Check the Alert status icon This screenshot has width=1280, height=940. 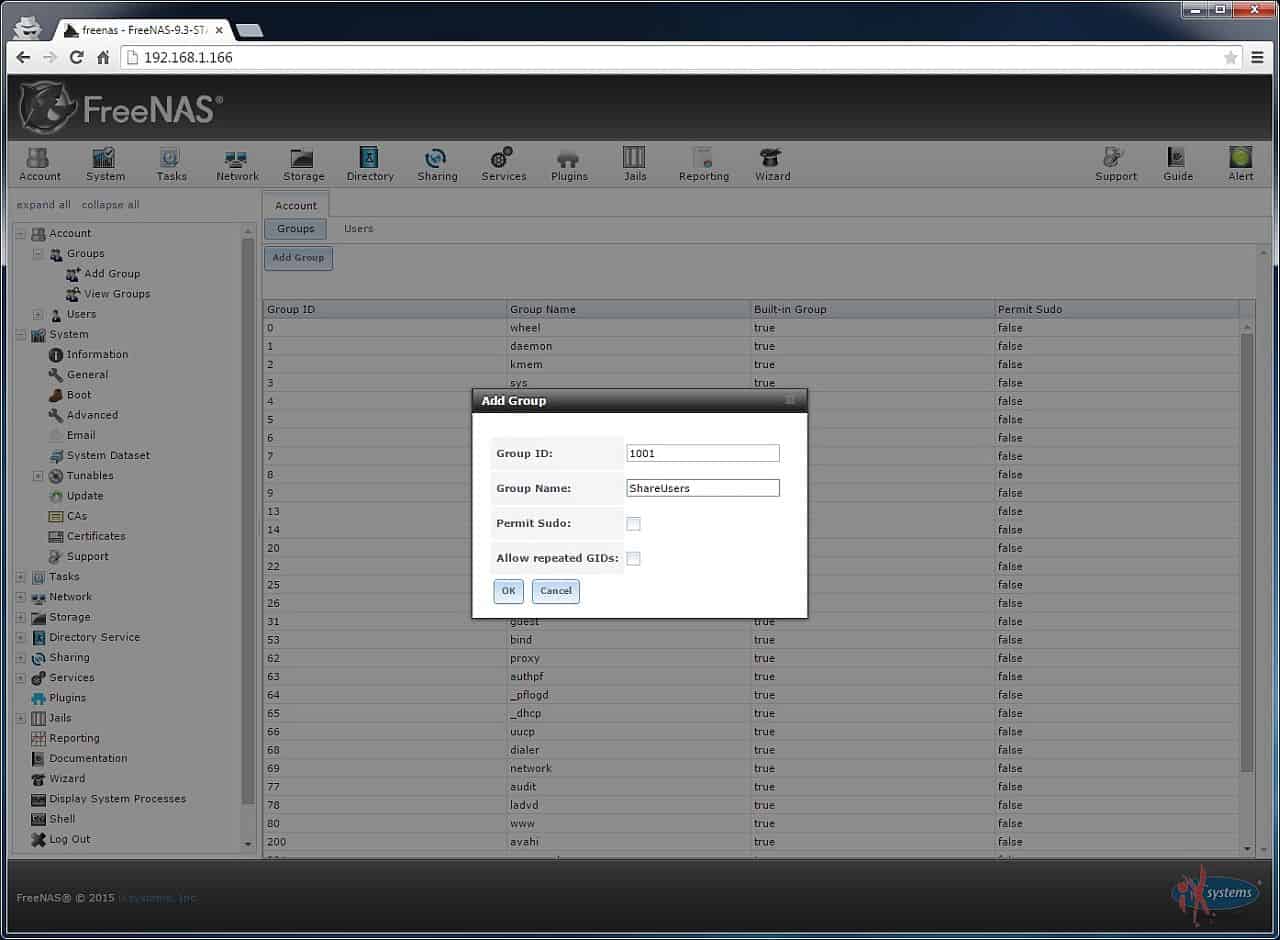[1241, 164]
